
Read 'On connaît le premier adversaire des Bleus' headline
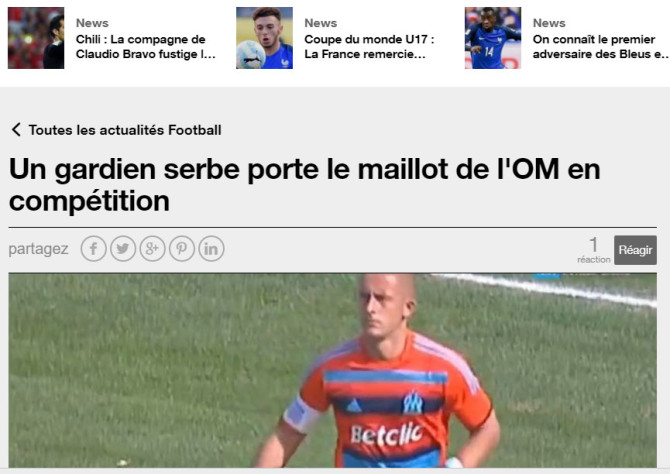(600, 47)
